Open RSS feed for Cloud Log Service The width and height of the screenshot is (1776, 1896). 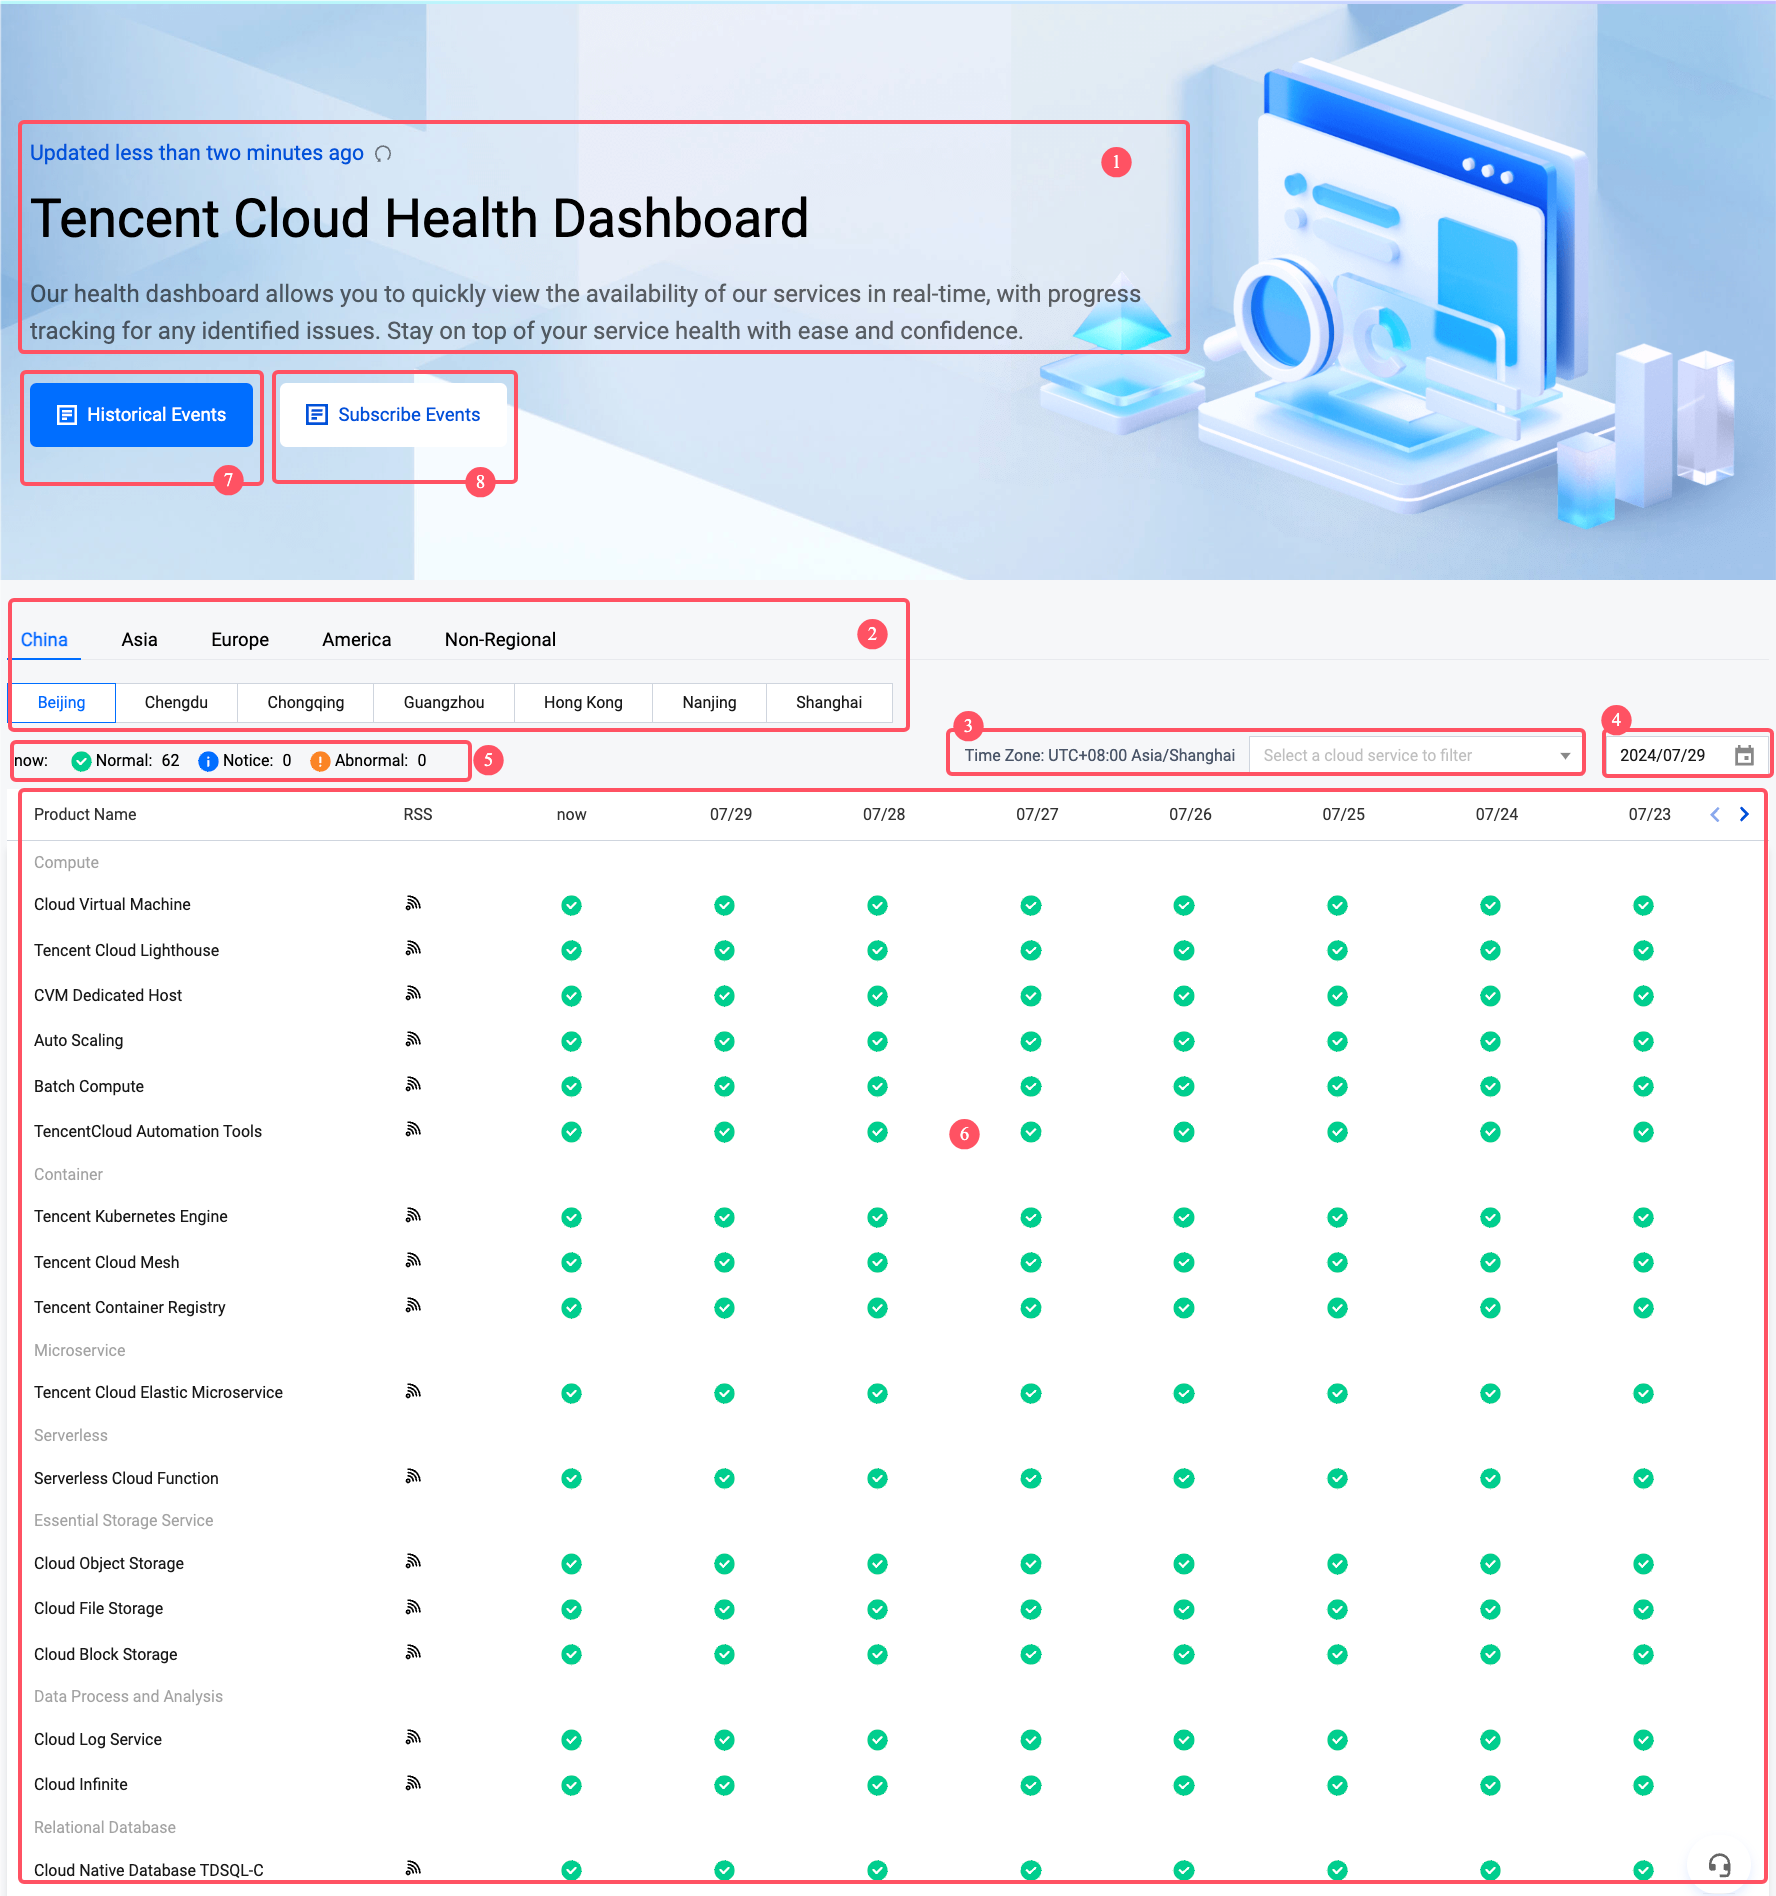click(x=413, y=1738)
